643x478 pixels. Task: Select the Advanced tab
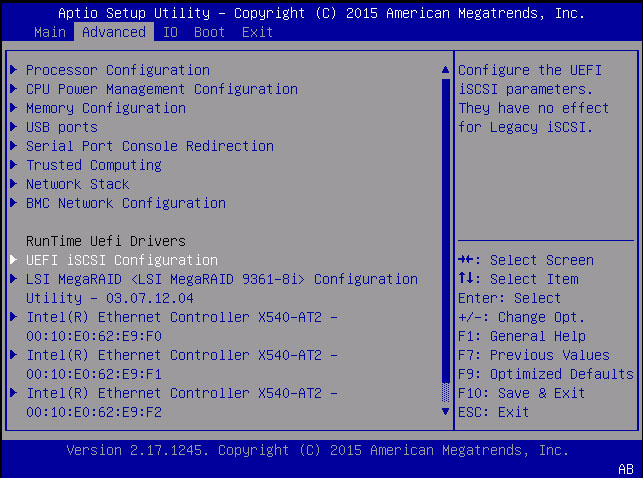(x=114, y=32)
